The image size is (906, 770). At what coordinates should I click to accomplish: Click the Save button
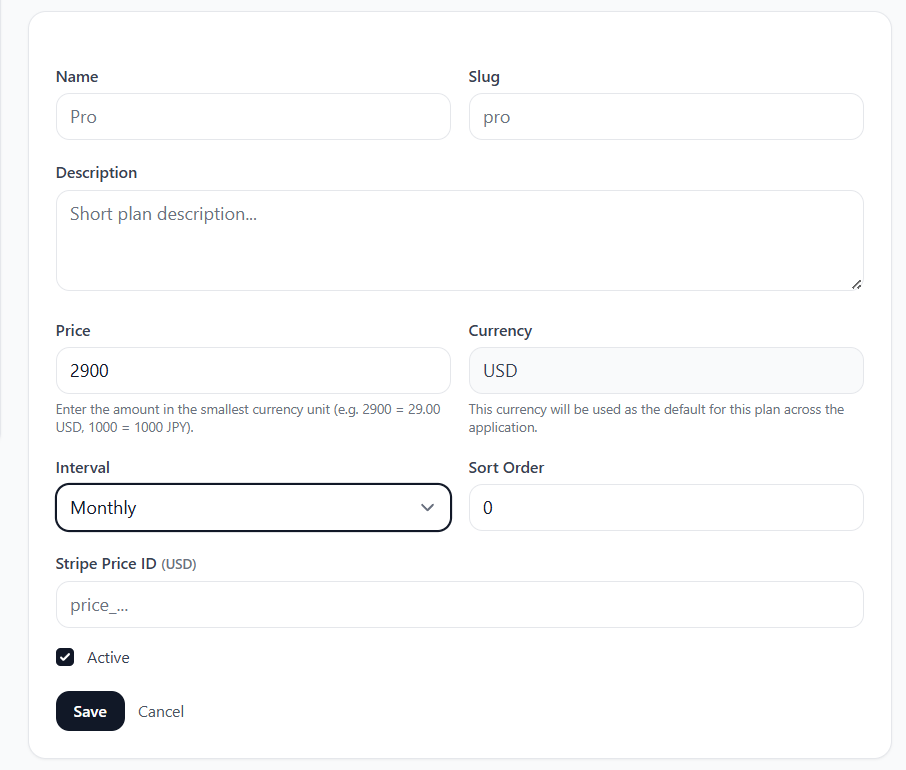click(90, 711)
